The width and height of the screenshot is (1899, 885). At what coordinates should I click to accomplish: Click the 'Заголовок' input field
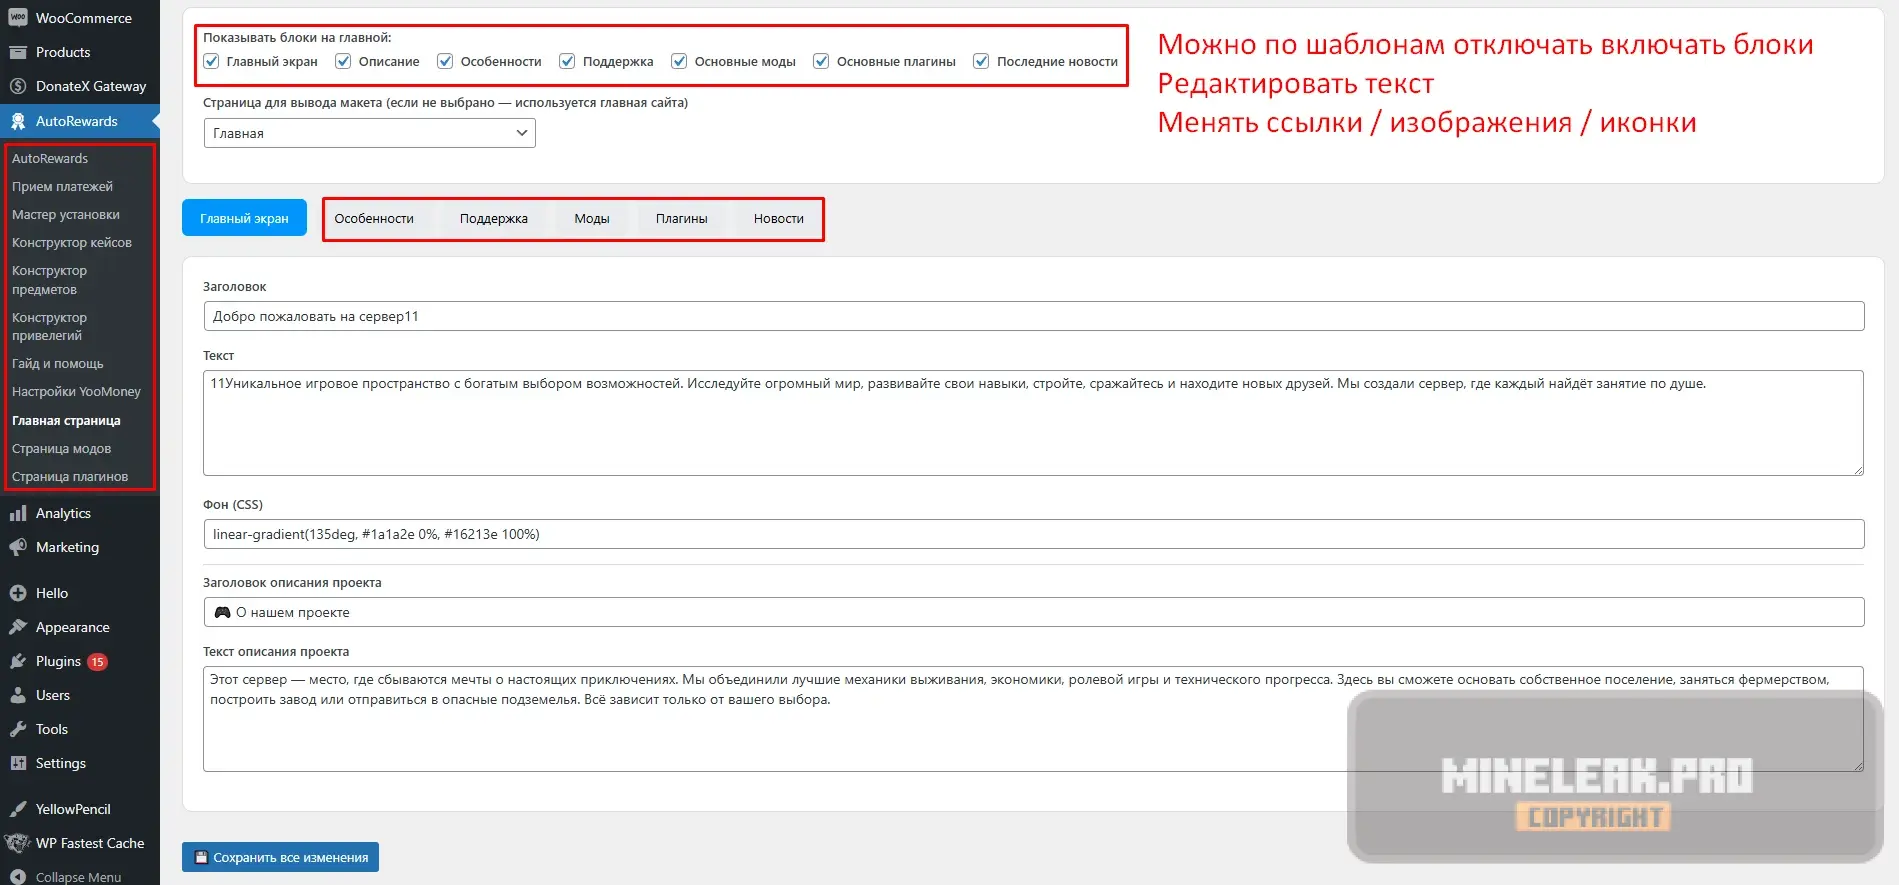[x=1033, y=316]
